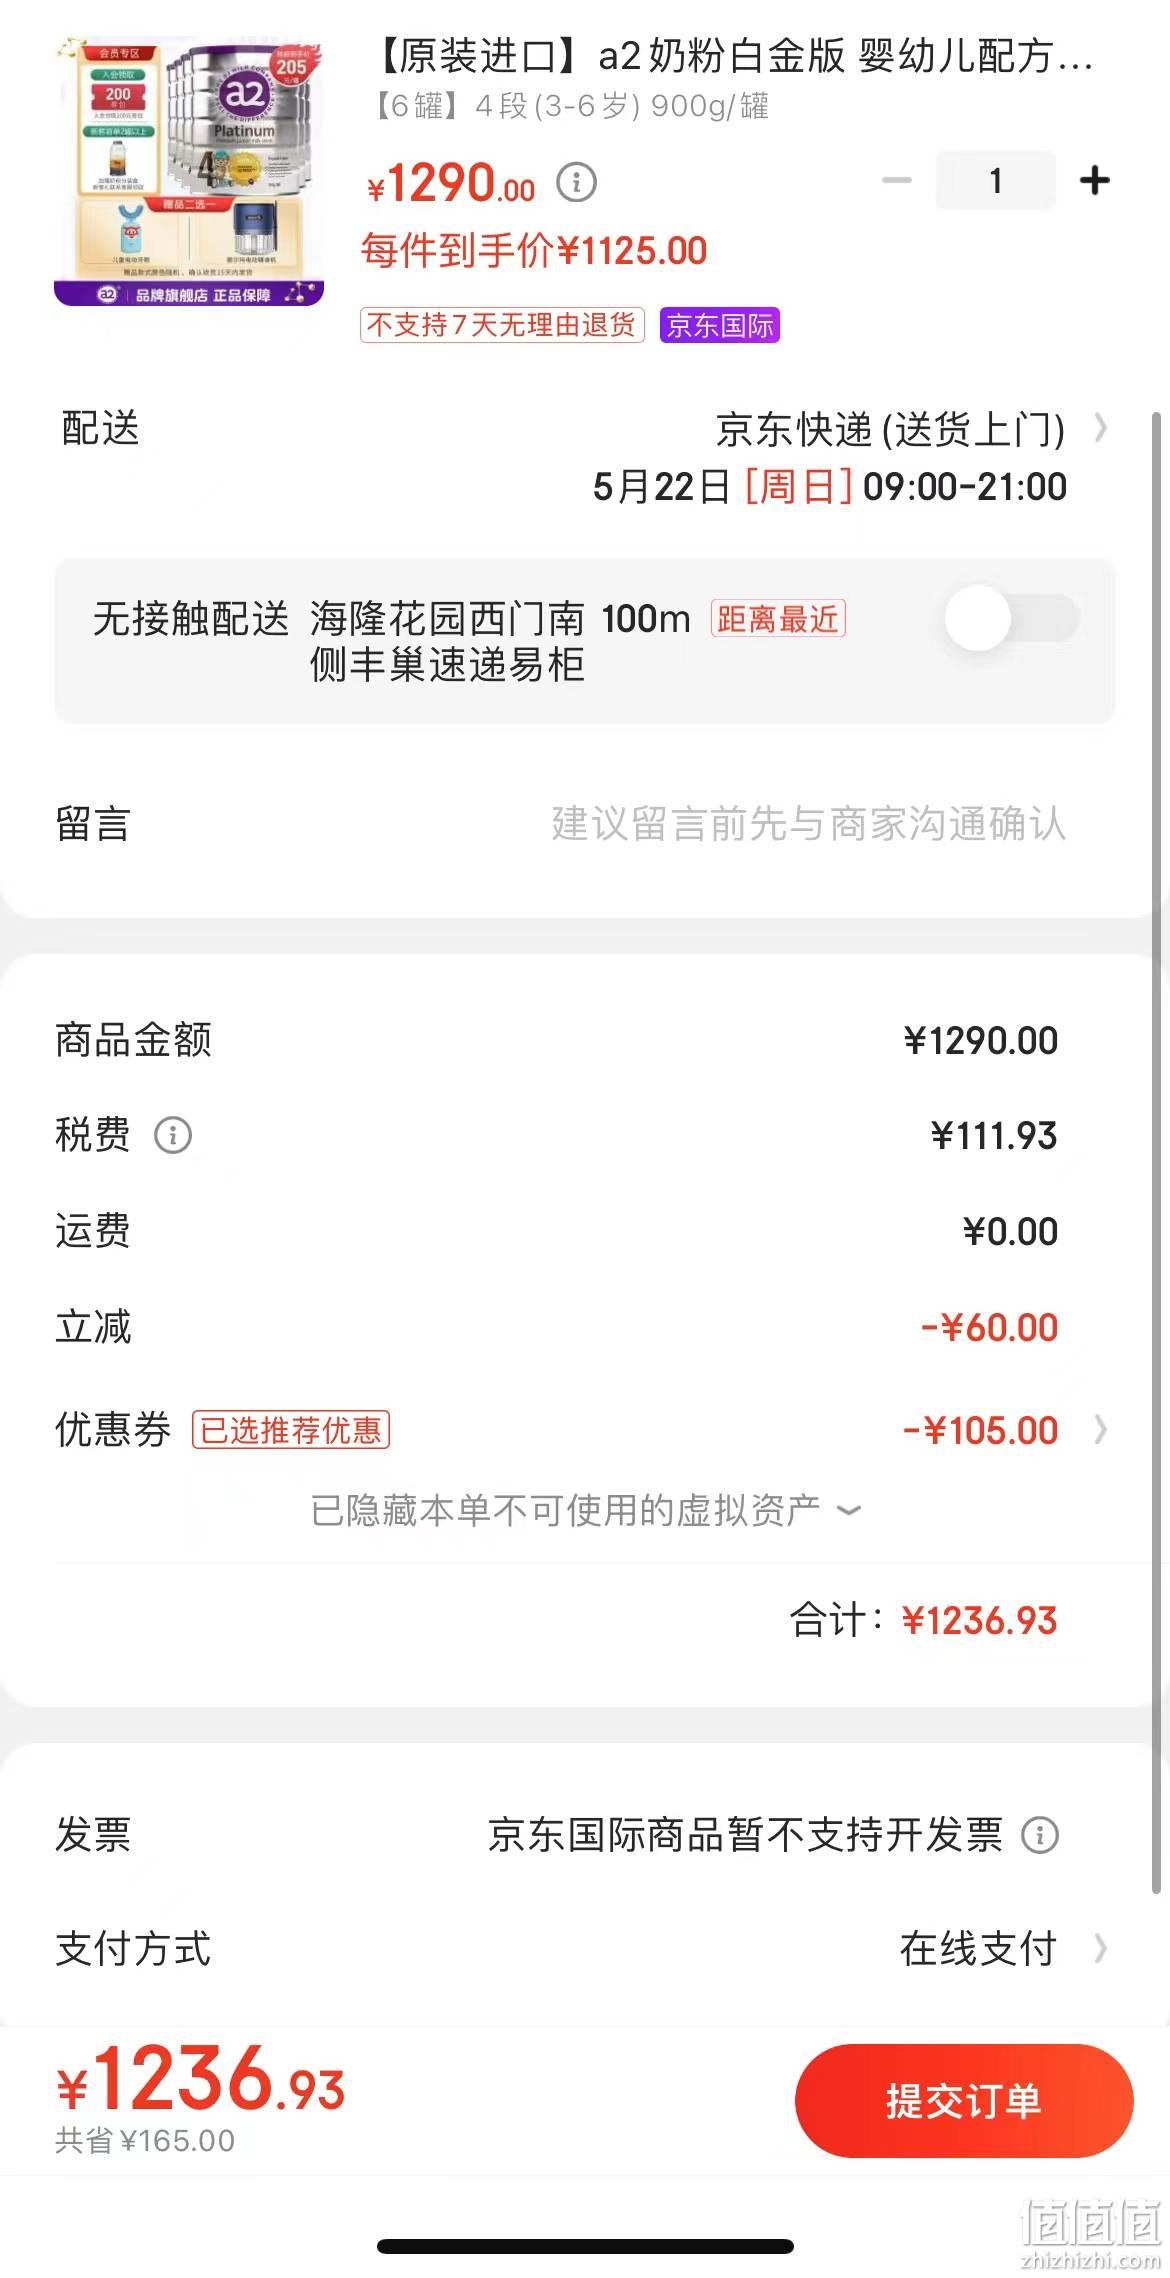Toggle the contactless delivery switch
The height and width of the screenshot is (2278, 1170).
[1013, 618]
